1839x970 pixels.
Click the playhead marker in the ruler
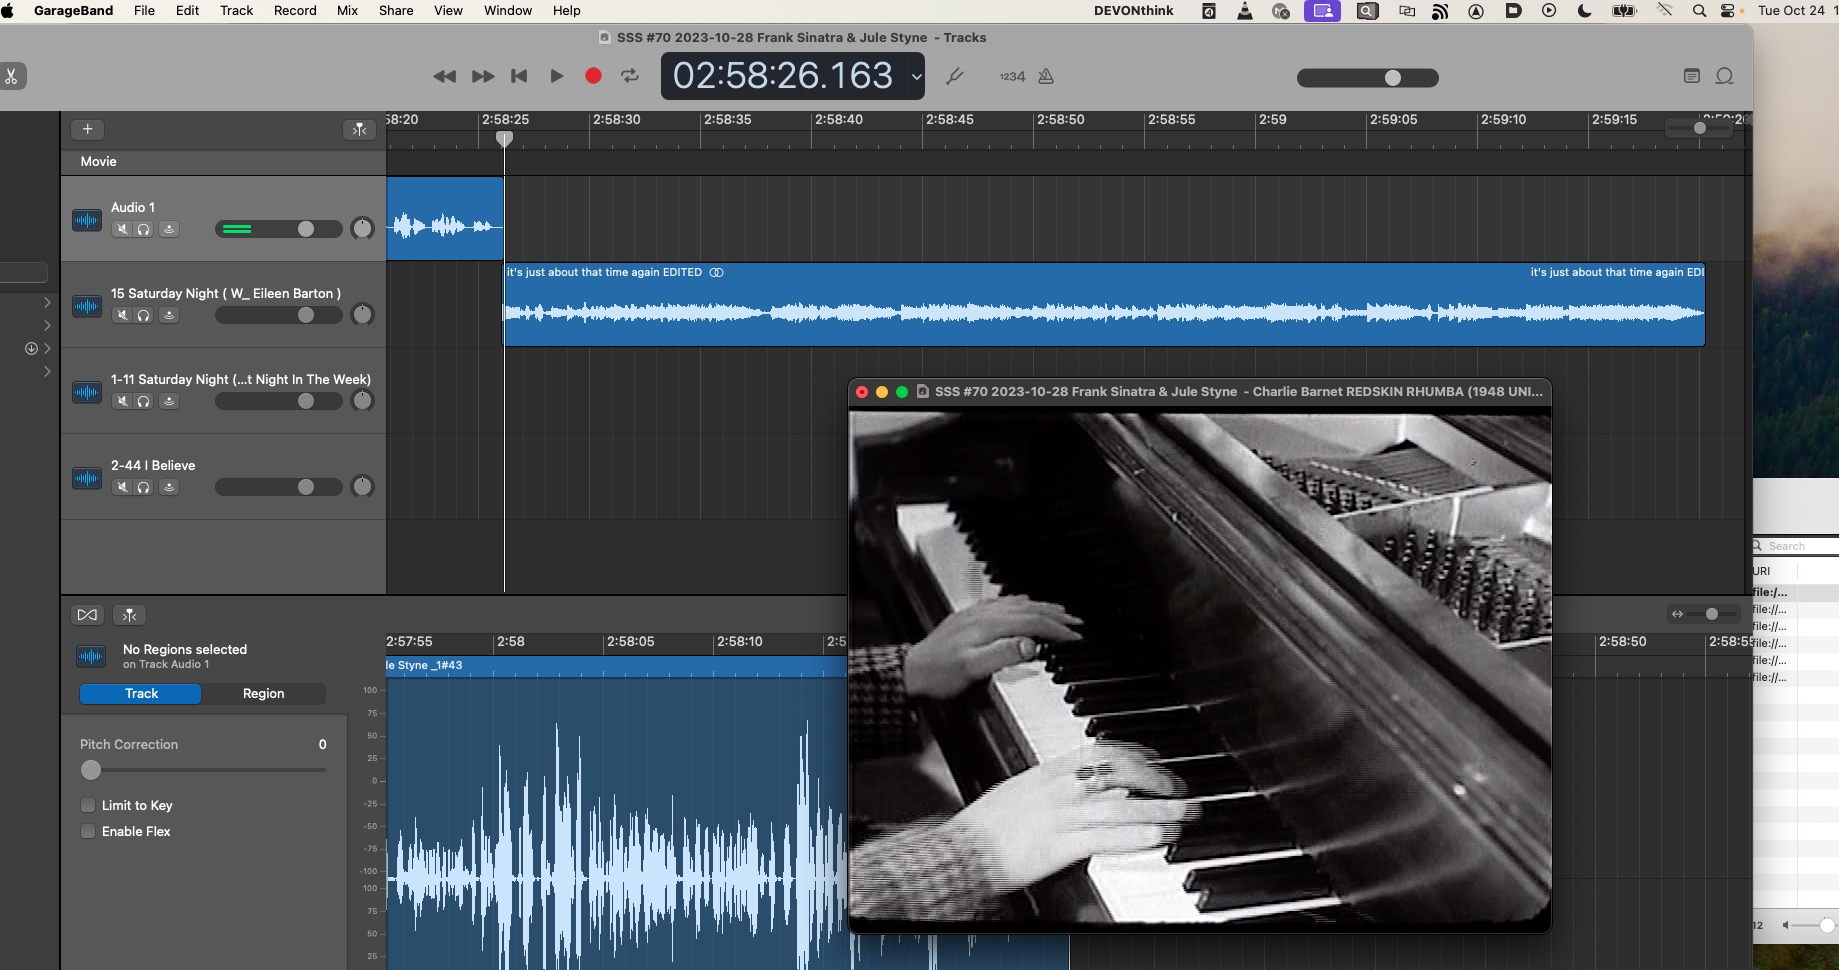(x=505, y=138)
